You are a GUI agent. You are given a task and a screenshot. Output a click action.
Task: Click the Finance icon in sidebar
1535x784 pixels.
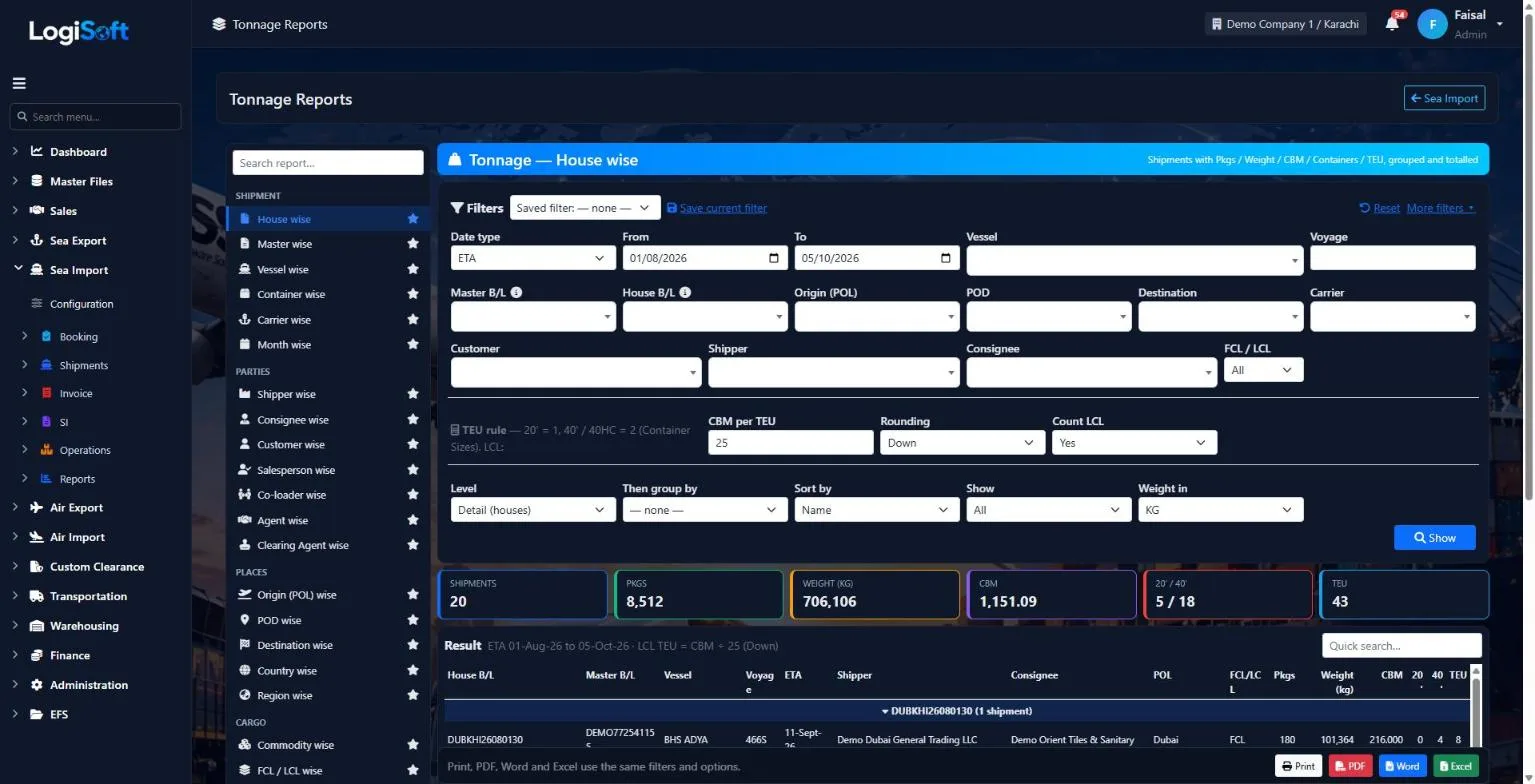pyautogui.click(x=37, y=656)
